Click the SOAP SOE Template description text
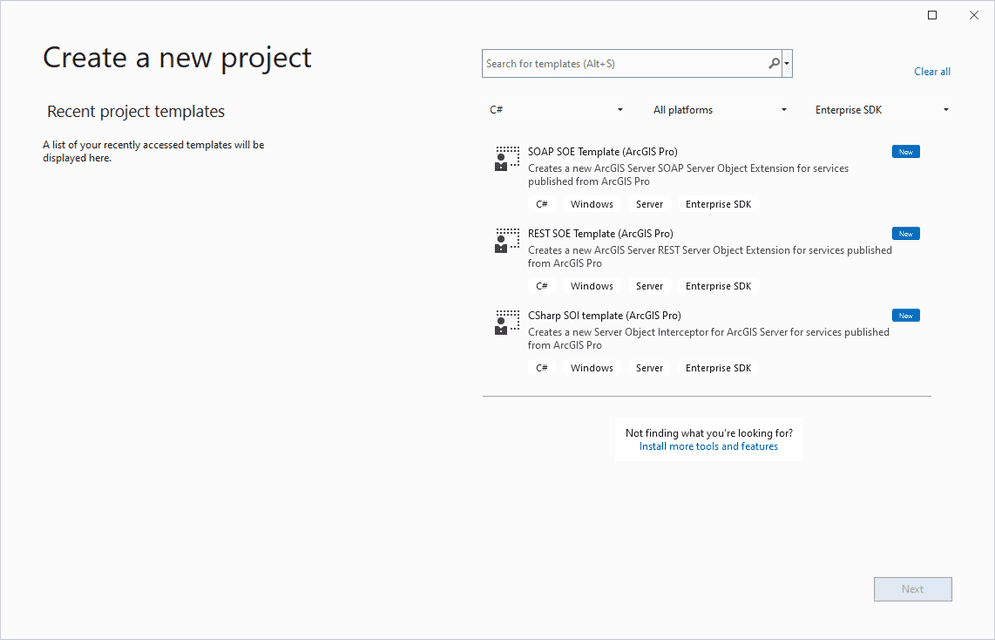Viewport: 995px width, 640px height. (689, 175)
